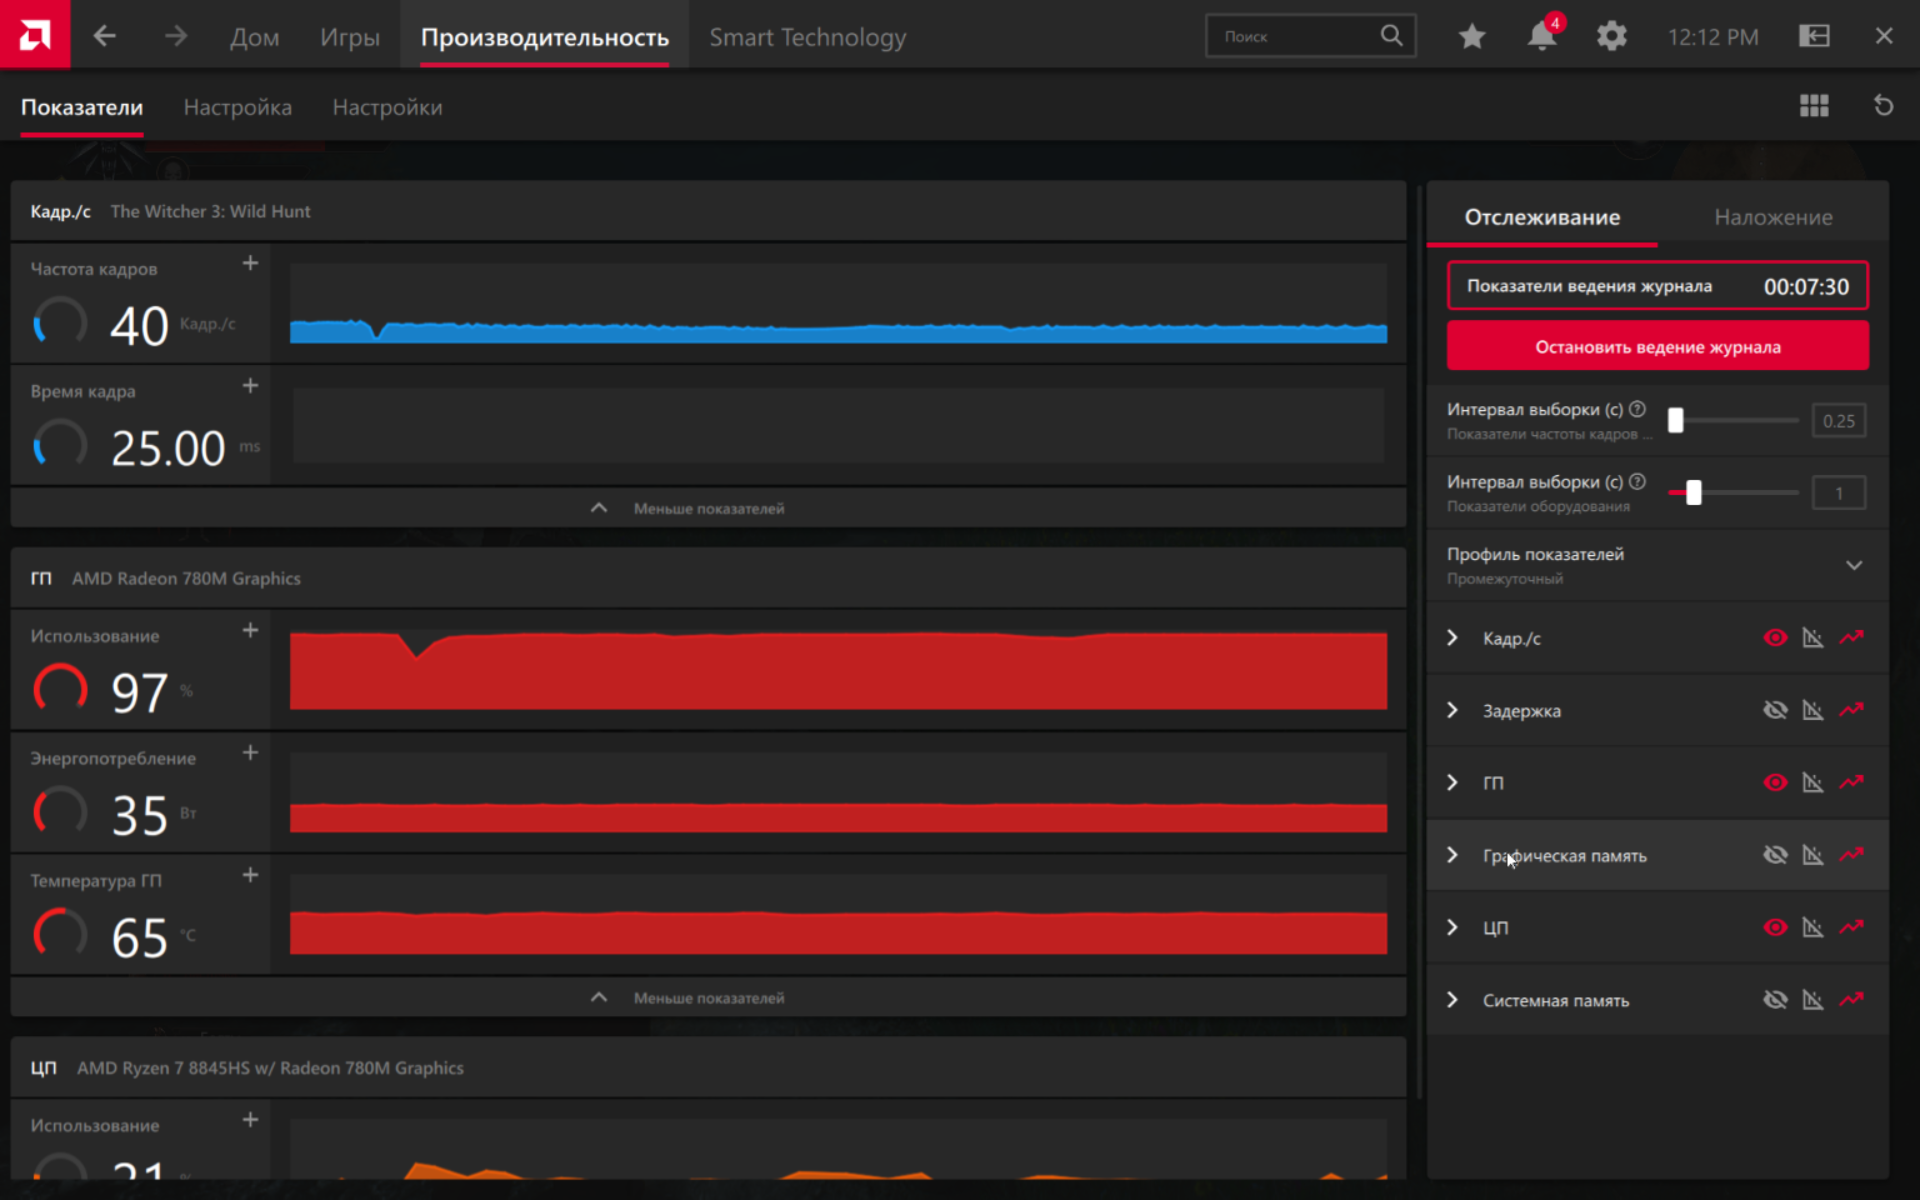Expand the ГП tracking section
This screenshot has width=1920, height=1200.
coord(1452,782)
